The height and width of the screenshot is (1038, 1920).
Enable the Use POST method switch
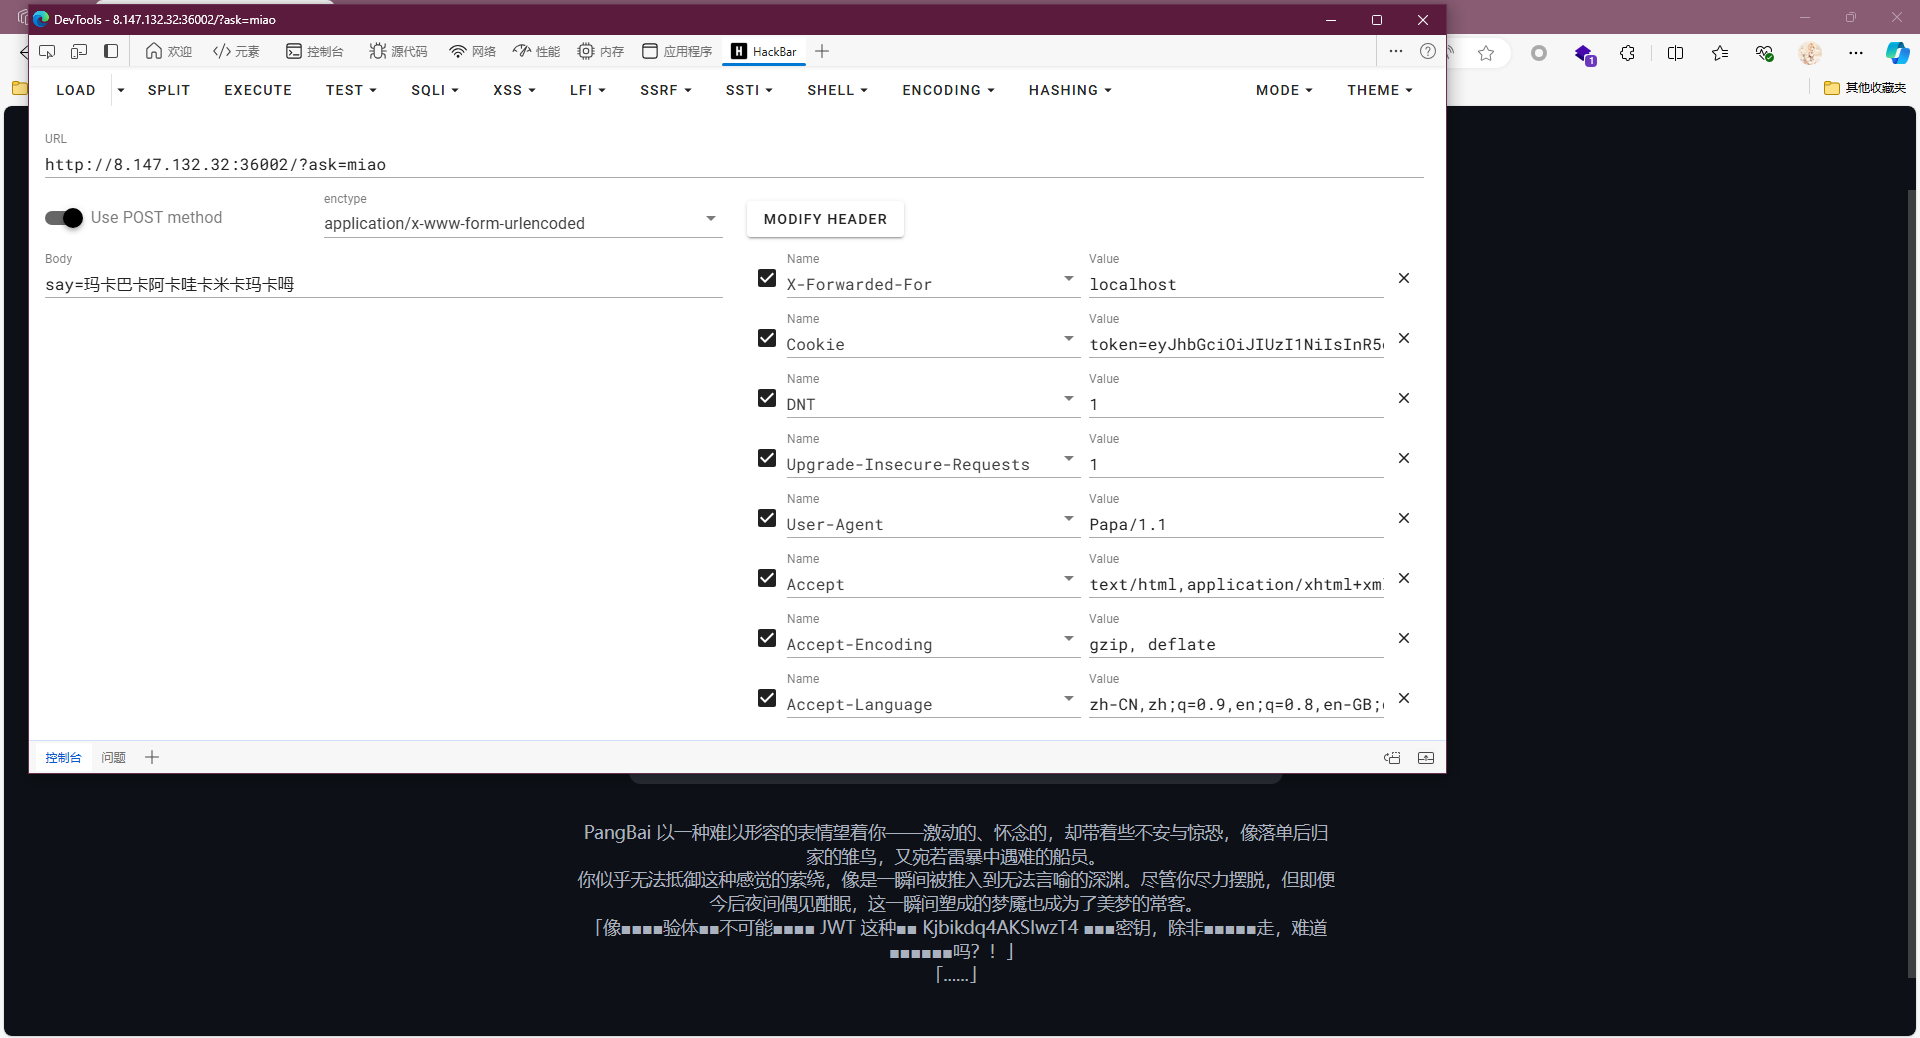[62, 218]
